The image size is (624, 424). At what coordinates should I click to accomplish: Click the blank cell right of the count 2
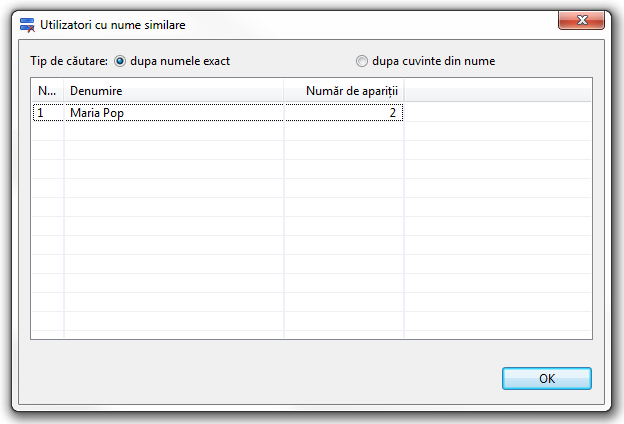pos(497,113)
